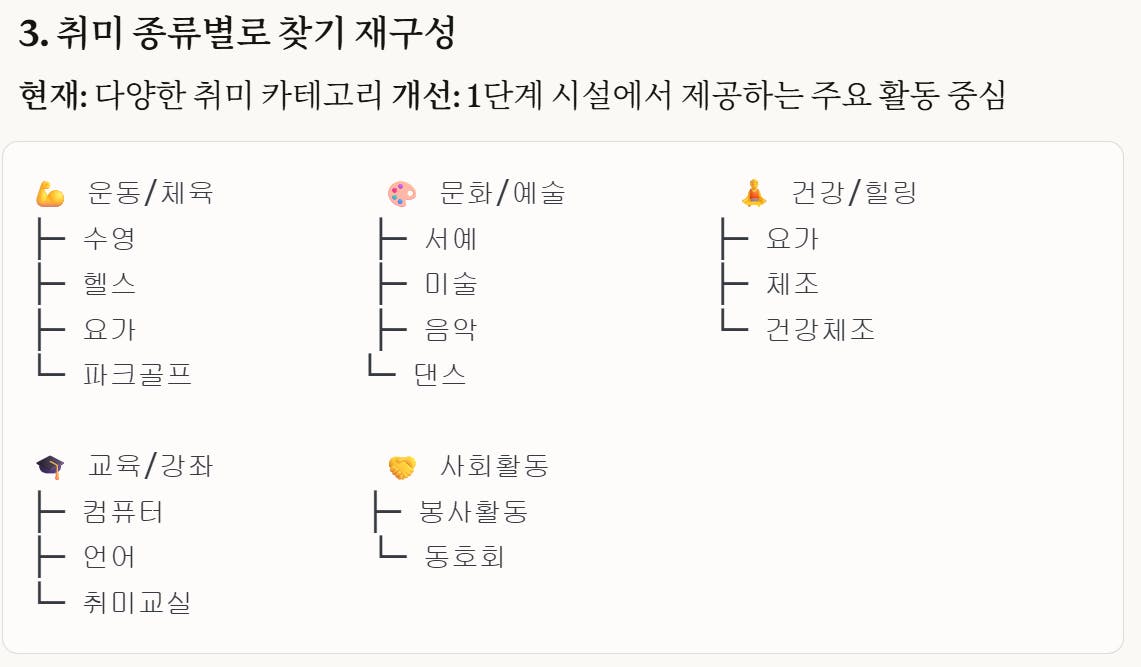Click the 동호회 tree item
This screenshot has height=667, width=1141.
[465, 557]
